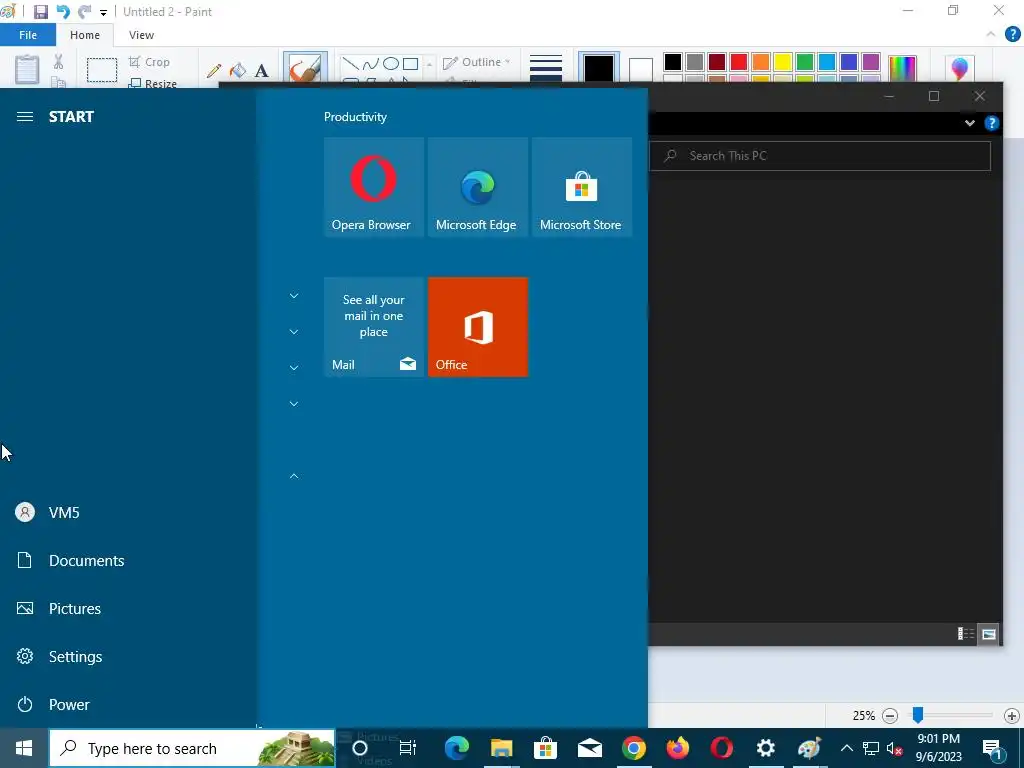
Task: Open the Size line thickness selector
Action: pos(546,69)
